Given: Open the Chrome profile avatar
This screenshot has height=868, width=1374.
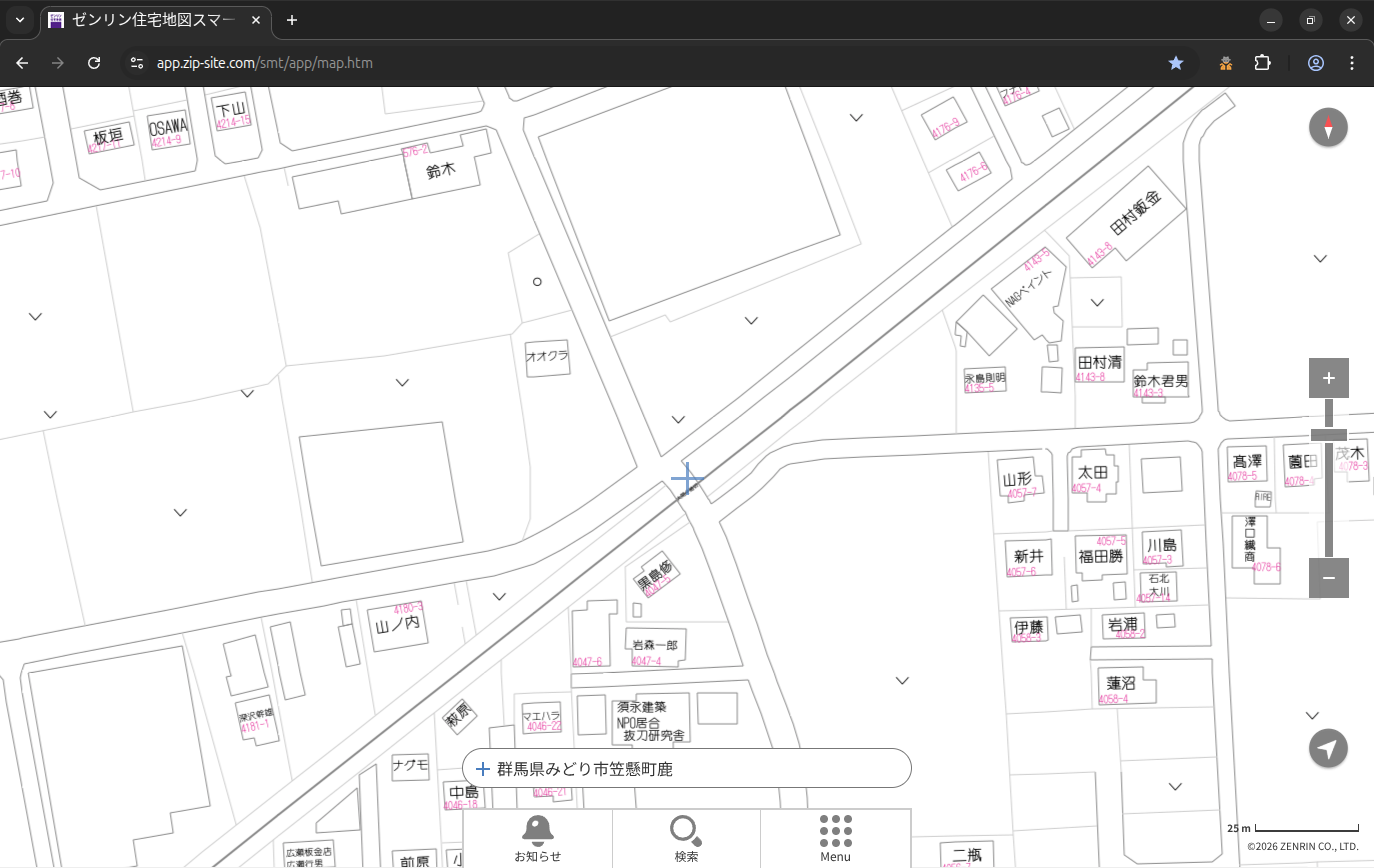Looking at the screenshot, I should [1315, 63].
